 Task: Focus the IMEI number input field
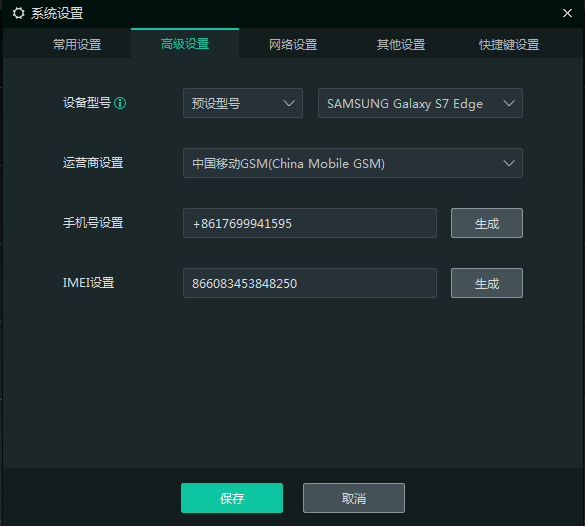click(310, 283)
